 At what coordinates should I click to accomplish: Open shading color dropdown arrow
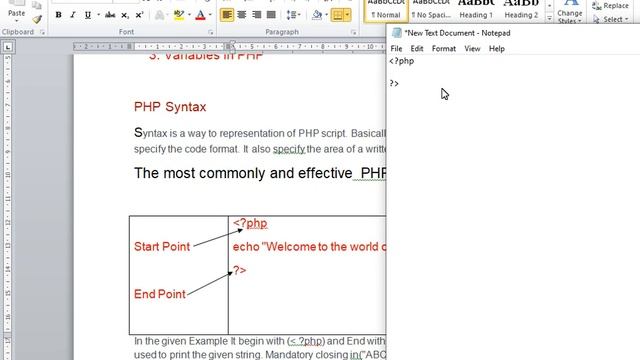pos(327,15)
